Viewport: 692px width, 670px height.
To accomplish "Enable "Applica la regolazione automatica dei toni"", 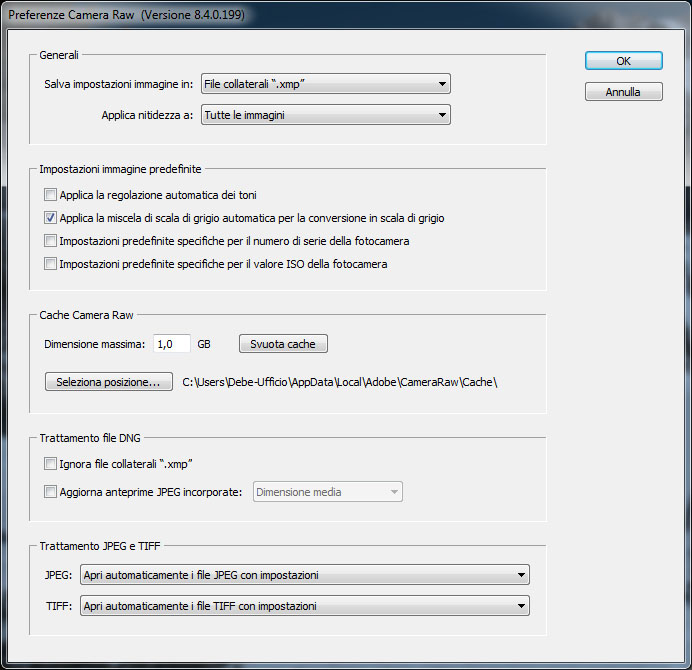I will pyautogui.click(x=51, y=195).
